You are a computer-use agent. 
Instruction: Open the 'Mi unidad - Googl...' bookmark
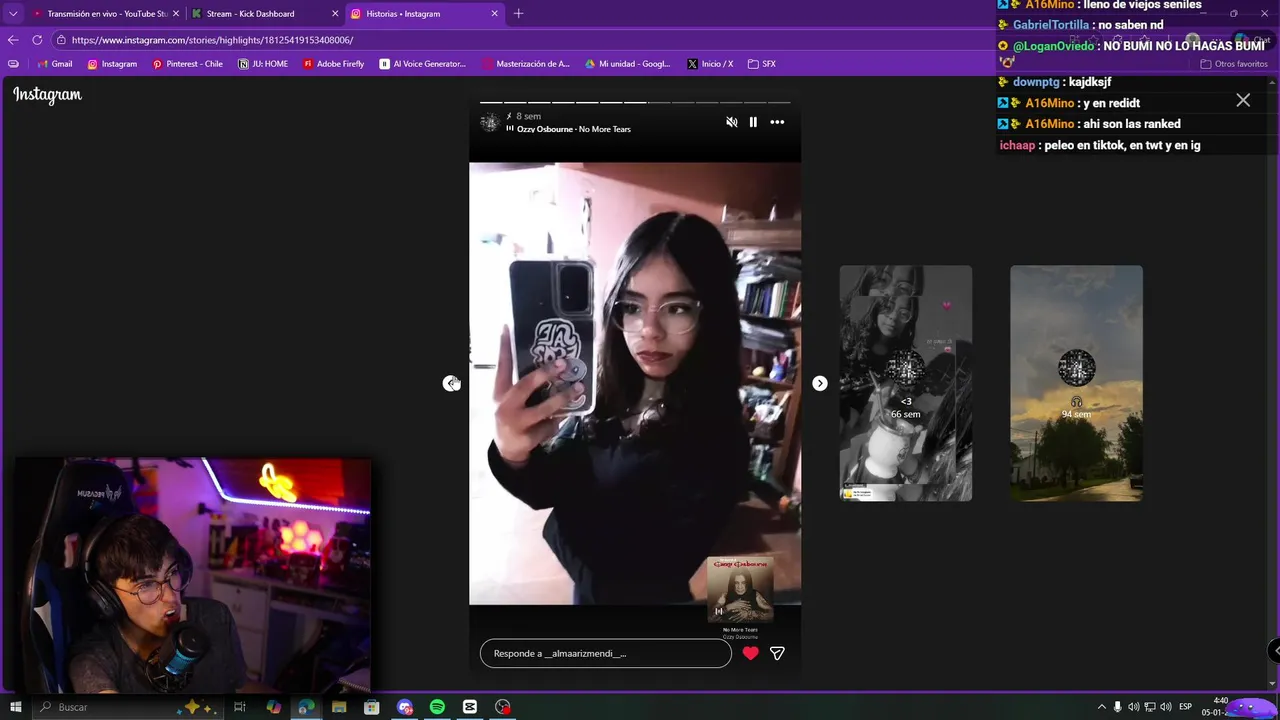pyautogui.click(x=627, y=64)
